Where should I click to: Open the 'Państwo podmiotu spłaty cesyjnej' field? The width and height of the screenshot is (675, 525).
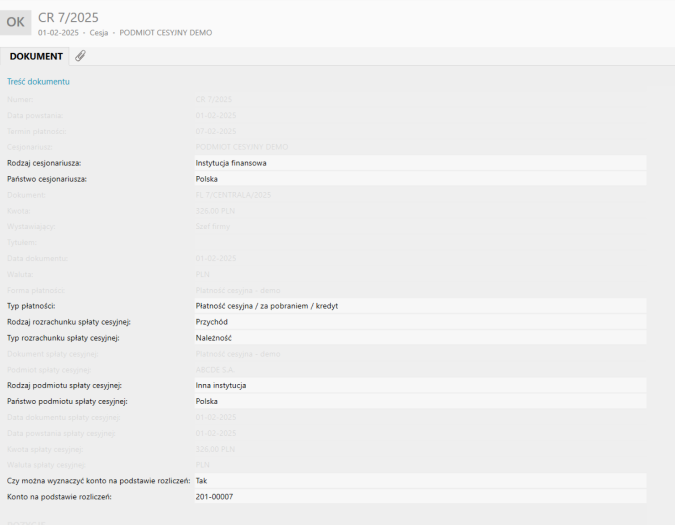(418, 401)
